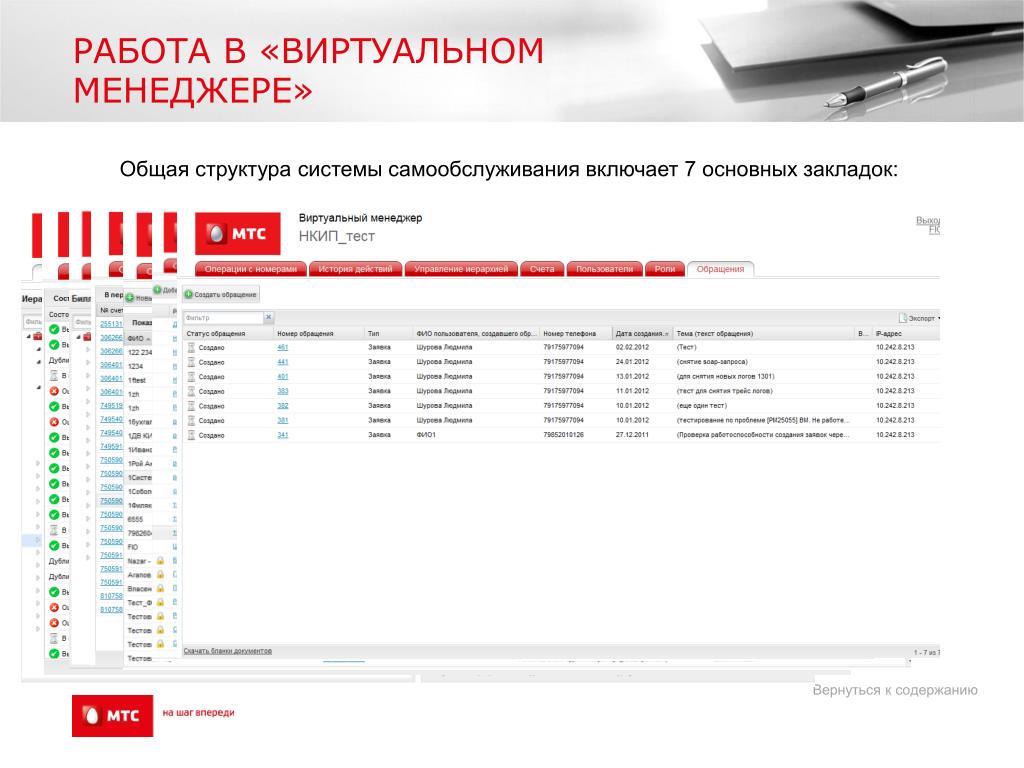
Task: Click the MTC logo in application header
Action: tap(238, 233)
